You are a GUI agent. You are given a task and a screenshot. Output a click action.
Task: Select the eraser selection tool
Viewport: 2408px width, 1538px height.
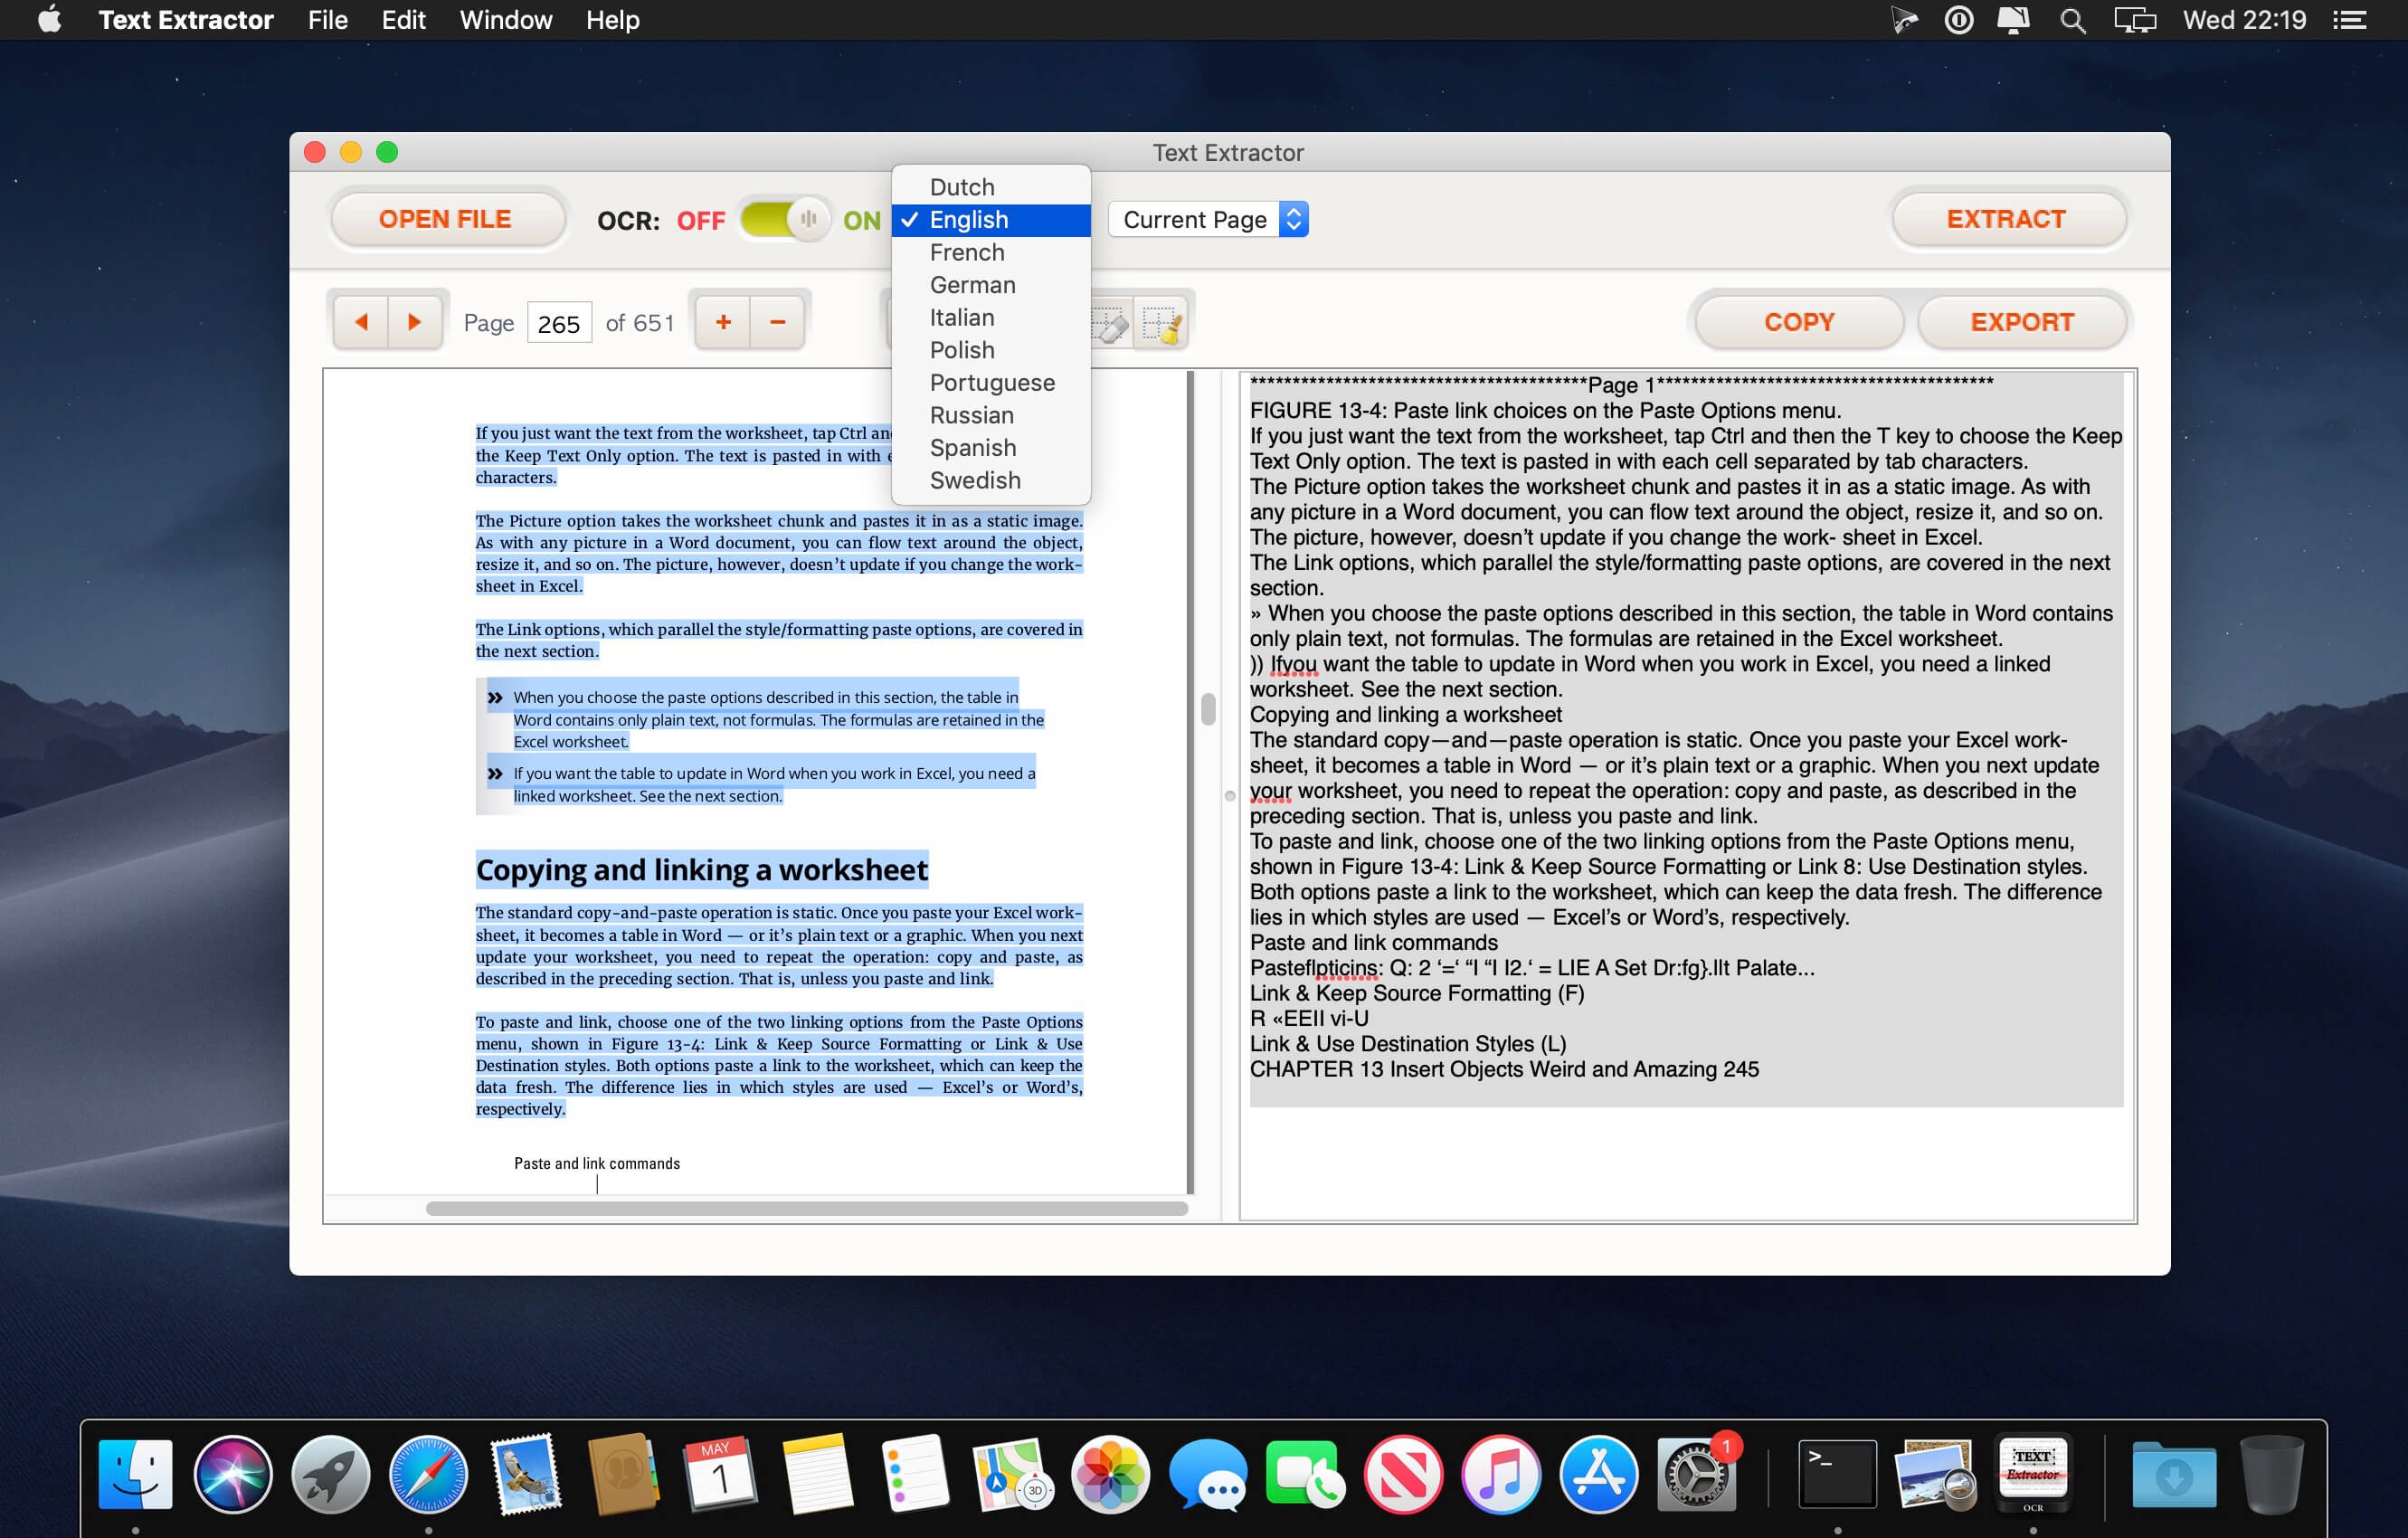coord(1110,324)
